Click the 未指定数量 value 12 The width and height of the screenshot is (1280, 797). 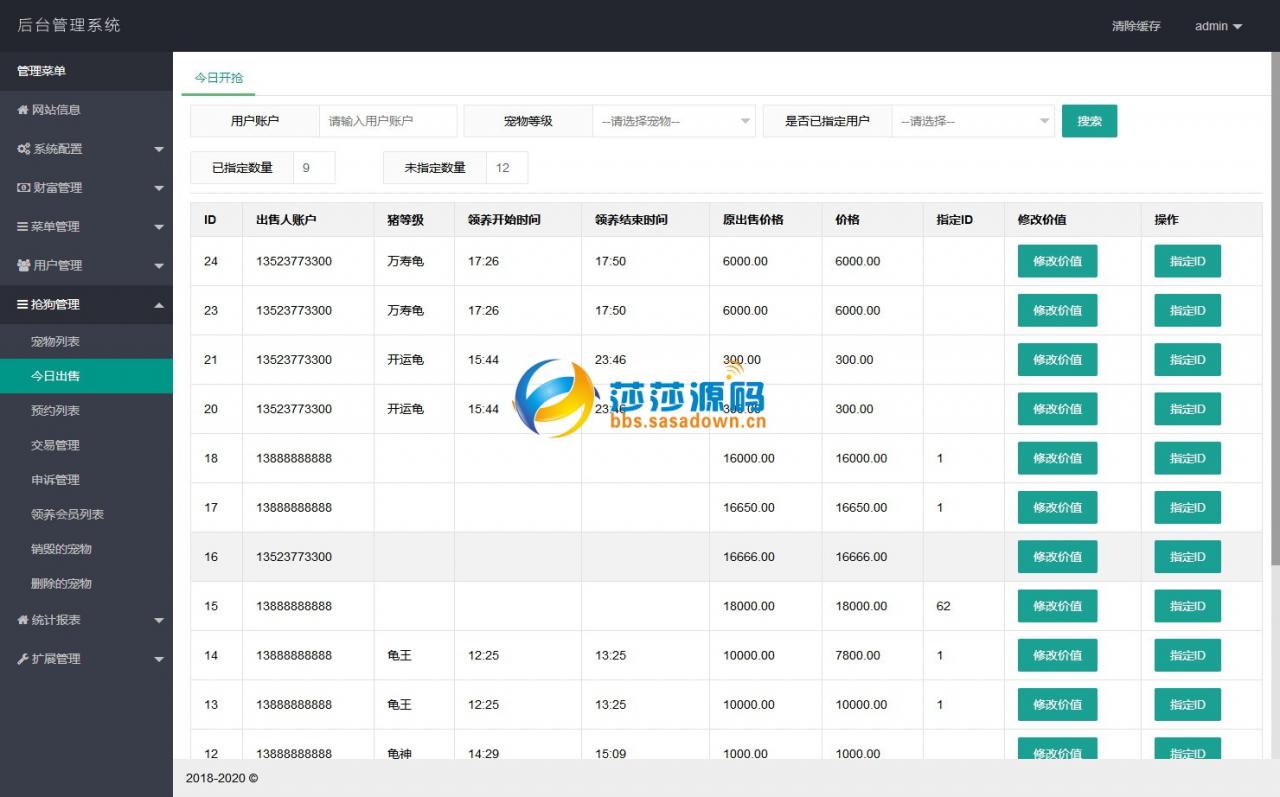tap(503, 168)
